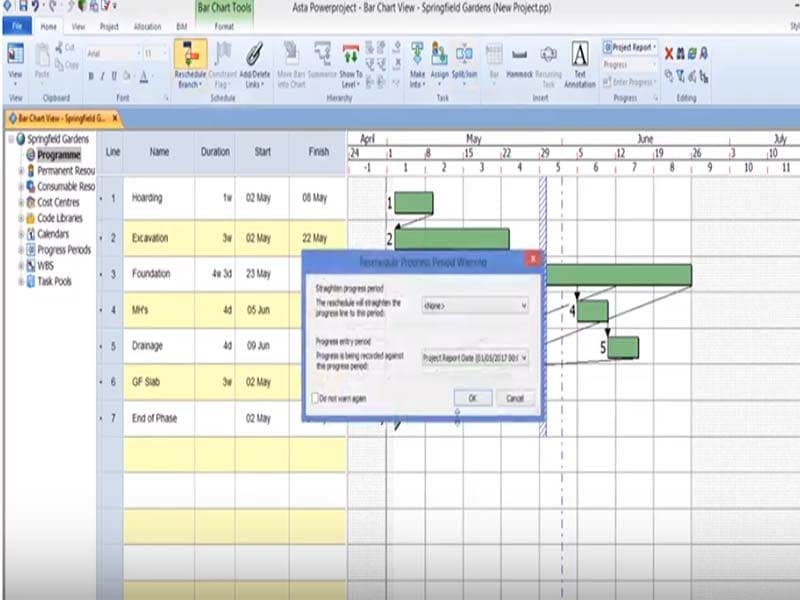Click Cancel in the Reschedule warning dialog
The width and height of the screenshot is (800, 600).
coord(515,398)
